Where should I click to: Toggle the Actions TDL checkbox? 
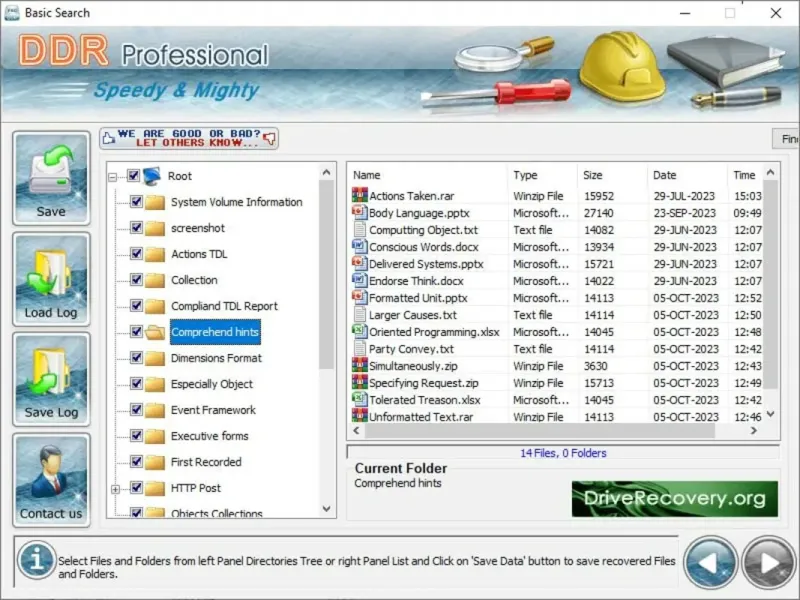[136, 254]
